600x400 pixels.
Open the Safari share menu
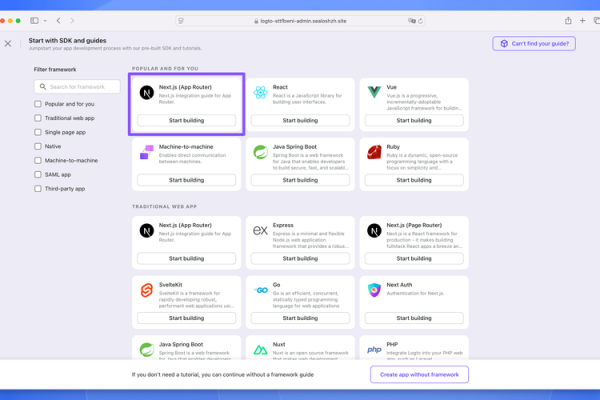pos(568,21)
